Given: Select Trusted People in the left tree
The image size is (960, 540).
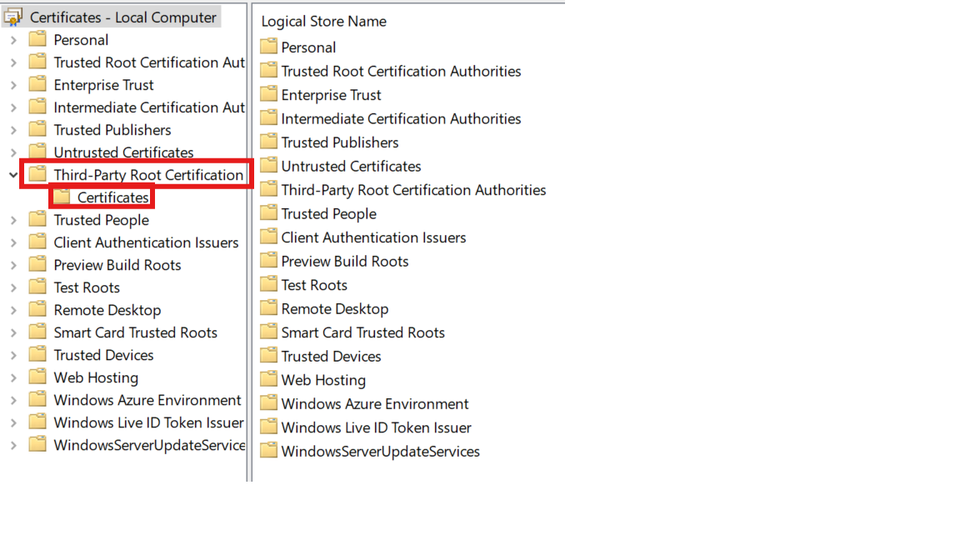Looking at the screenshot, I should click(101, 220).
